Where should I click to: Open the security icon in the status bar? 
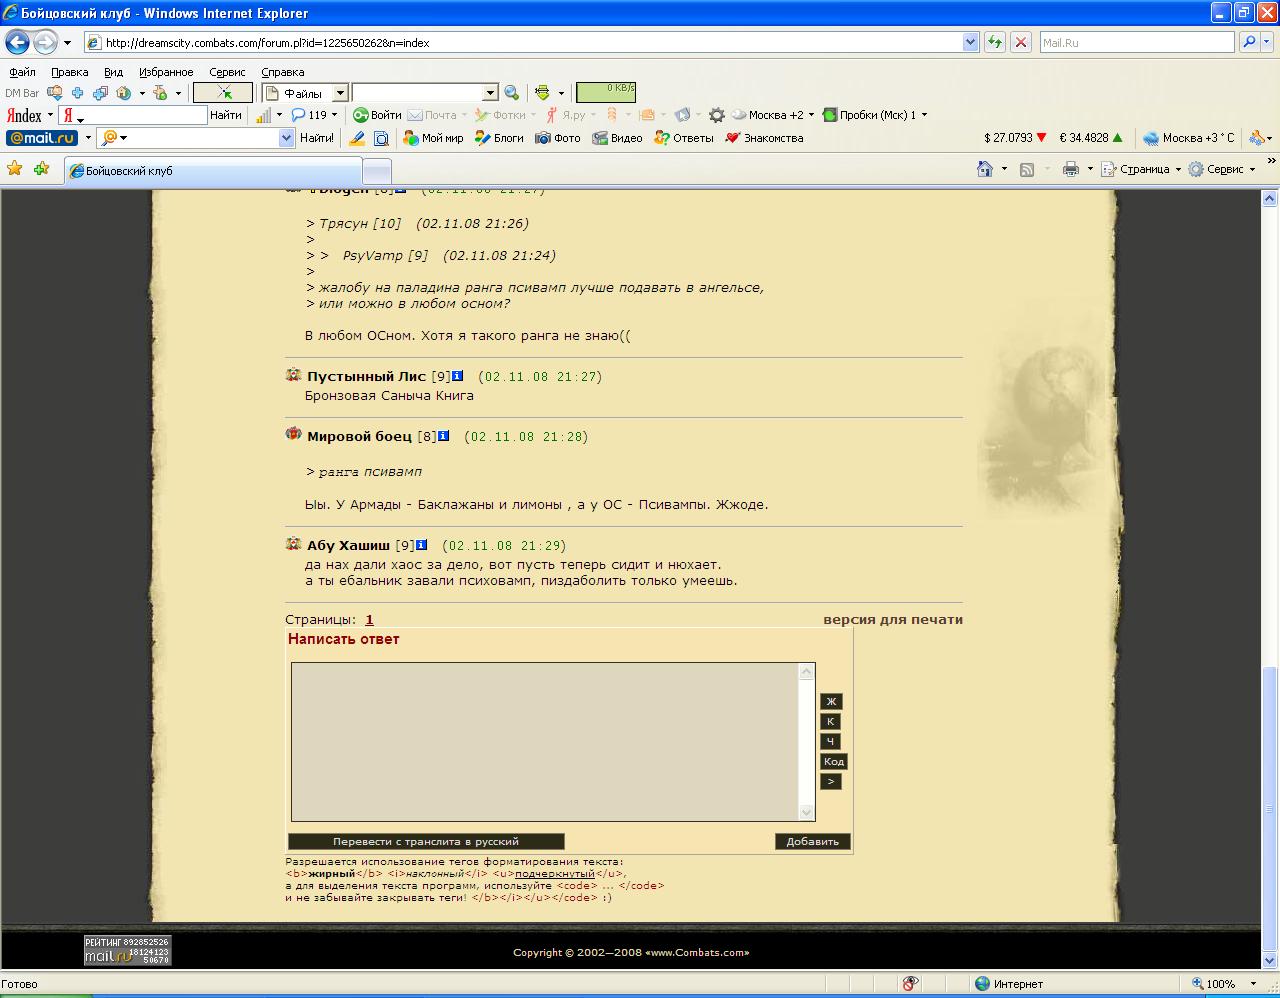pyautogui.click(x=909, y=984)
